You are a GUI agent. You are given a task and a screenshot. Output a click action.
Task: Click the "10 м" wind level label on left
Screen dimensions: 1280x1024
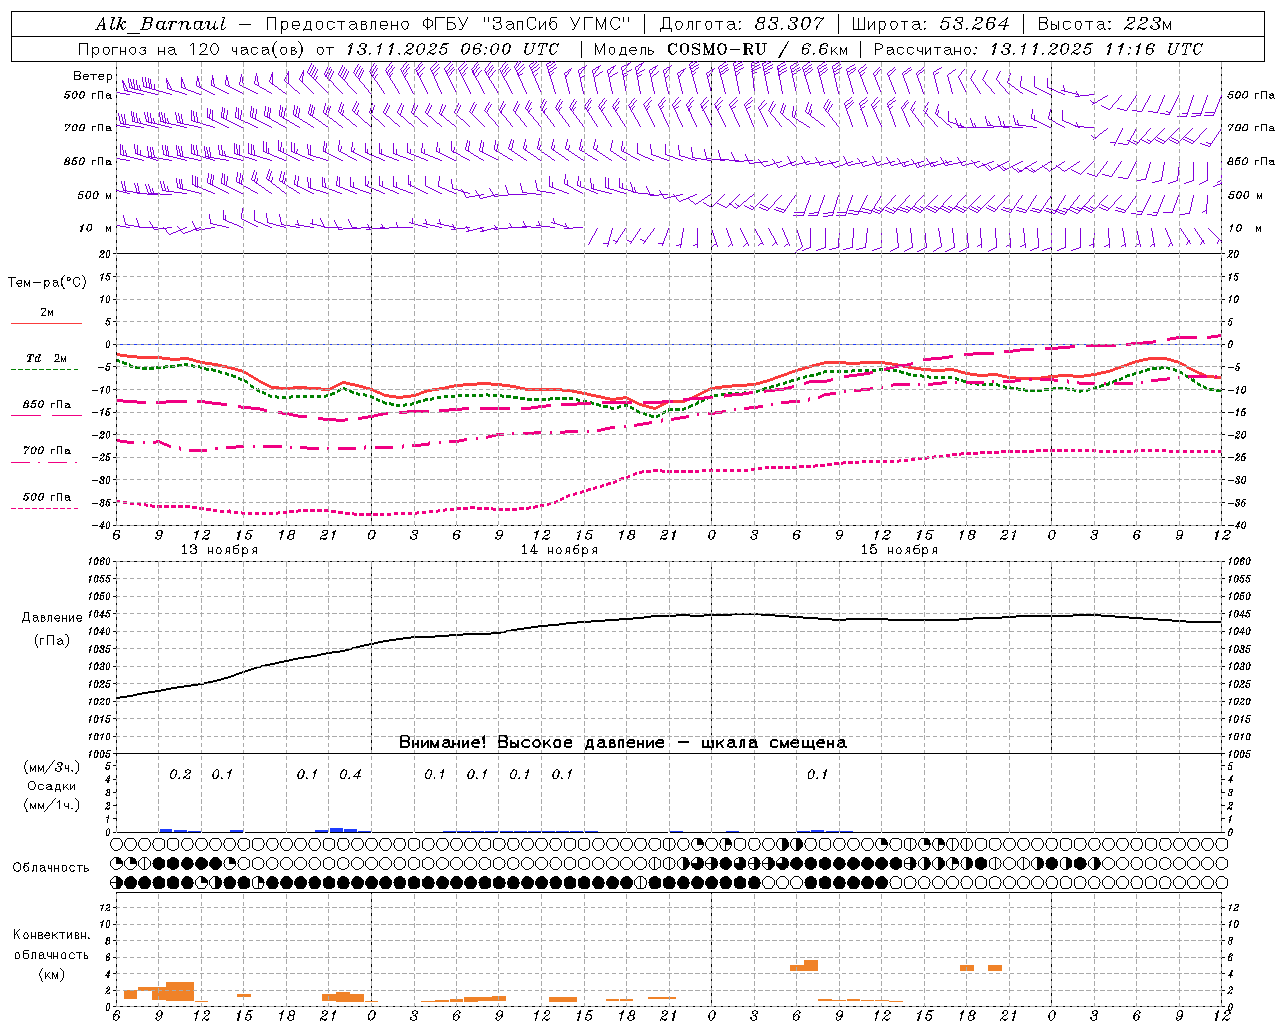(96, 228)
